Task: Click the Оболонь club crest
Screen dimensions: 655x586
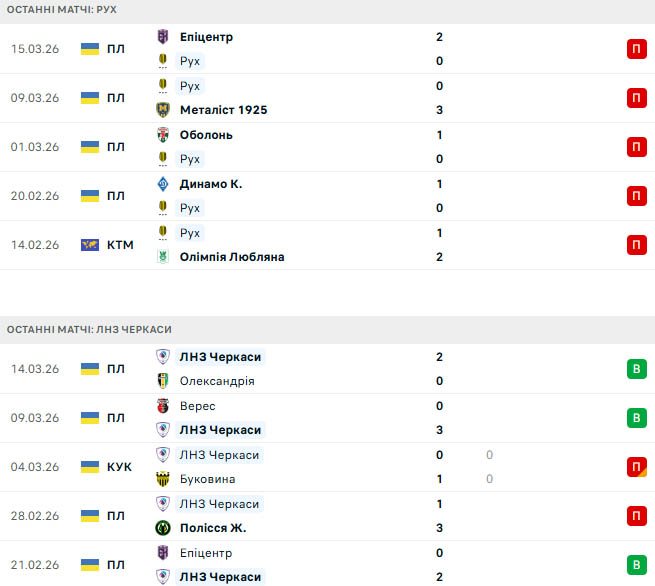Action: click(163, 135)
